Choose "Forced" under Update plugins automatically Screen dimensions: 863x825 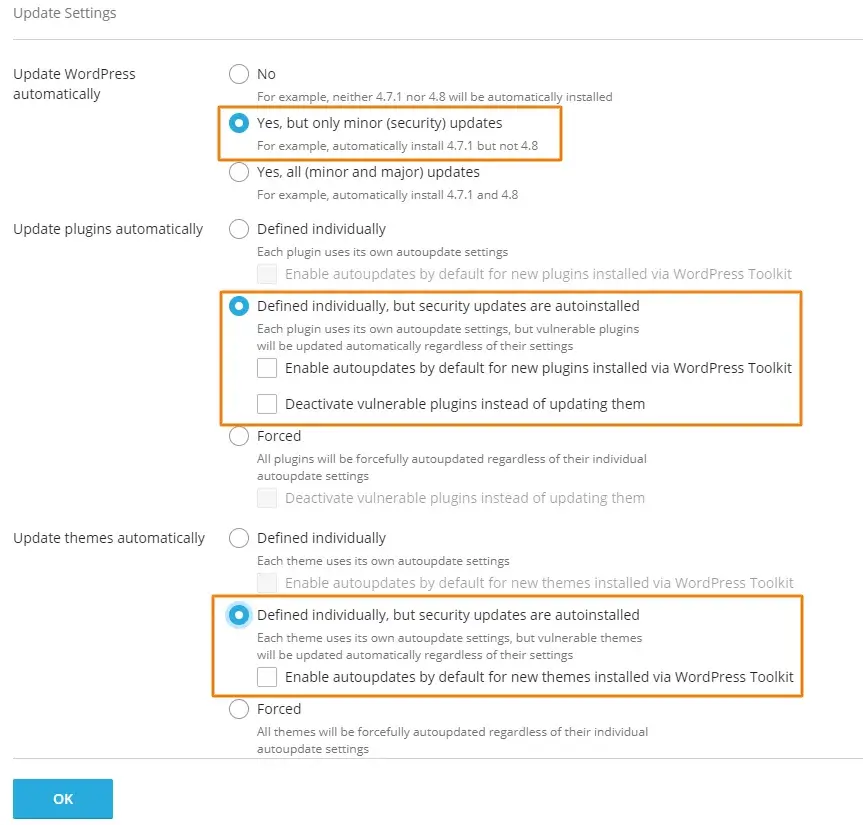[x=239, y=436]
